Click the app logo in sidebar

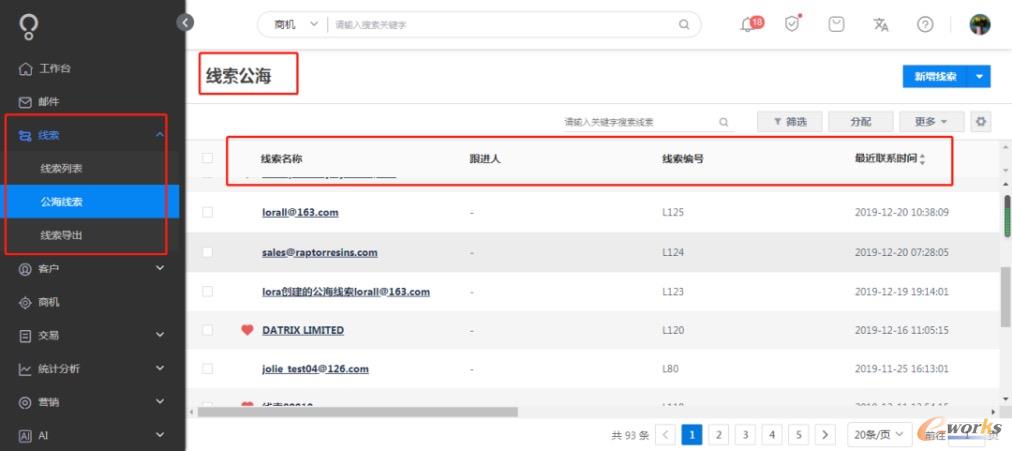28,26
